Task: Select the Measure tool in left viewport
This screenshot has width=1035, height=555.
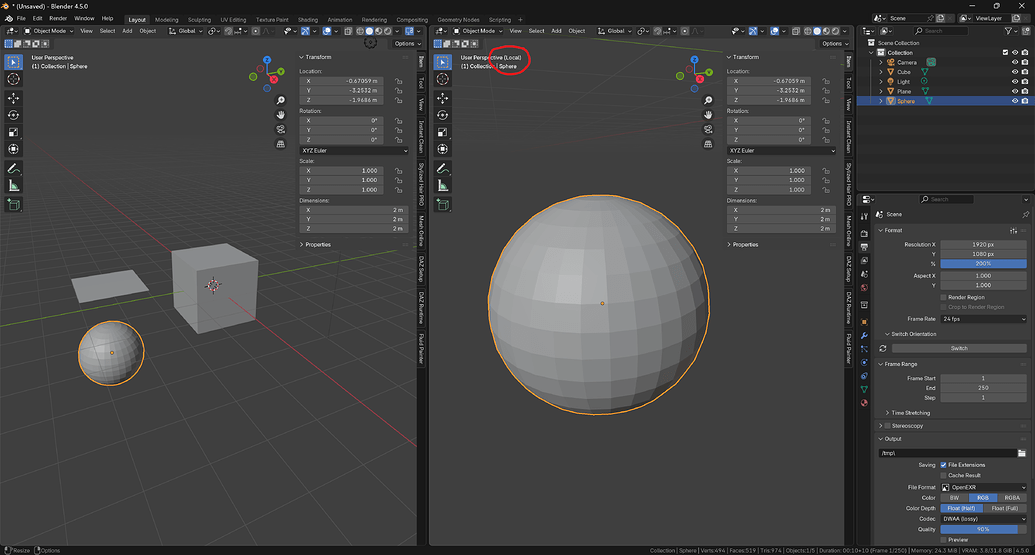Action: click(x=13, y=185)
